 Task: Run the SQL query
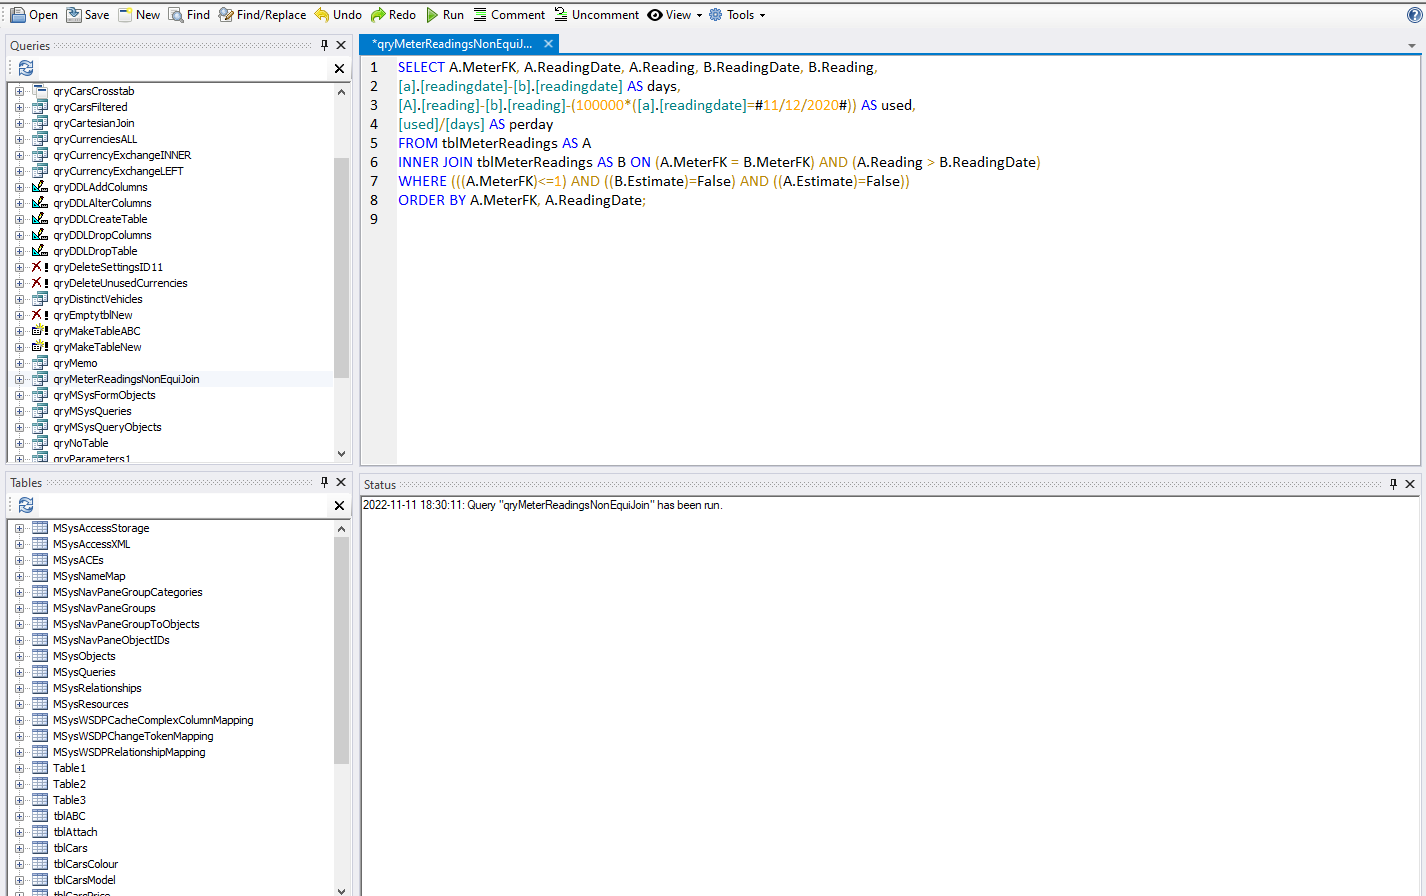[445, 15]
